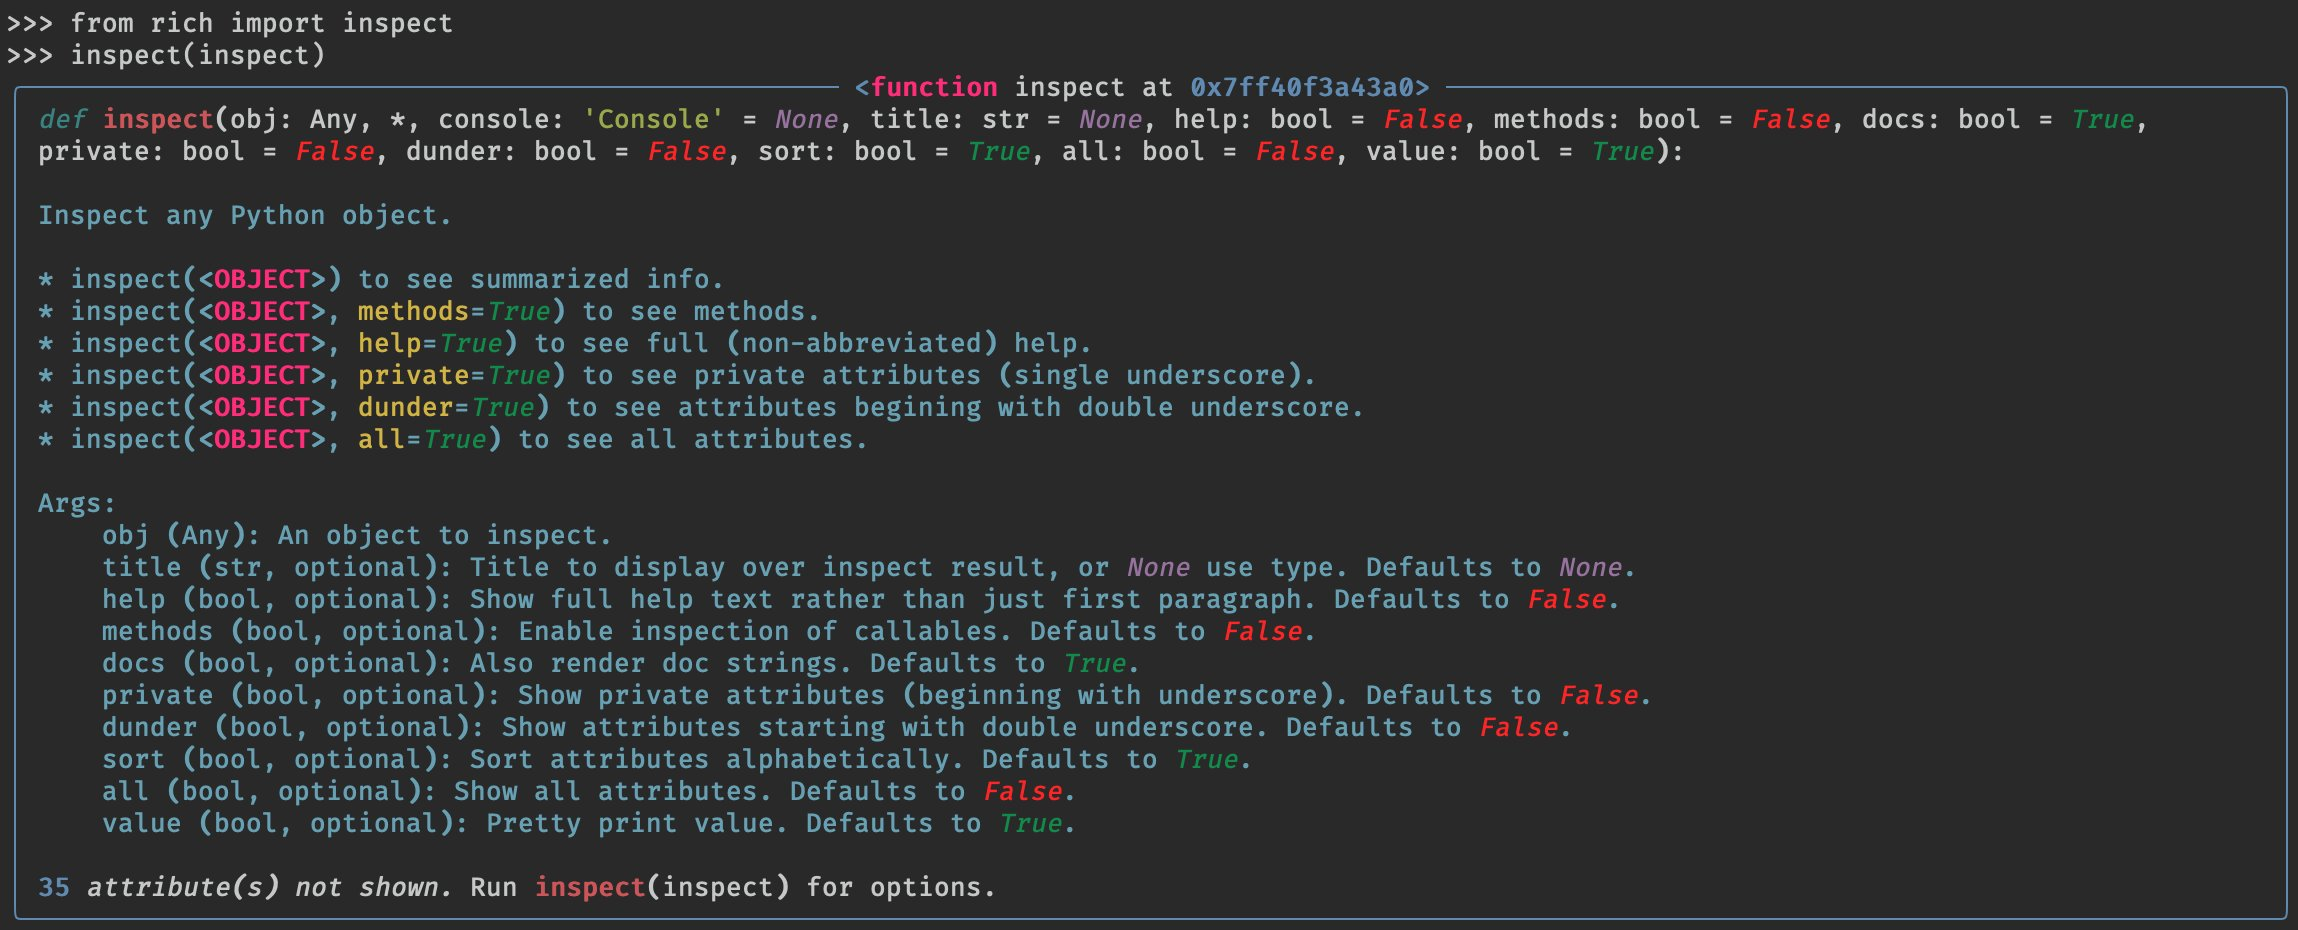Click 'methods=True' in the usage list
Image resolution: width=2298 pixels, height=930 pixels.
454,311
